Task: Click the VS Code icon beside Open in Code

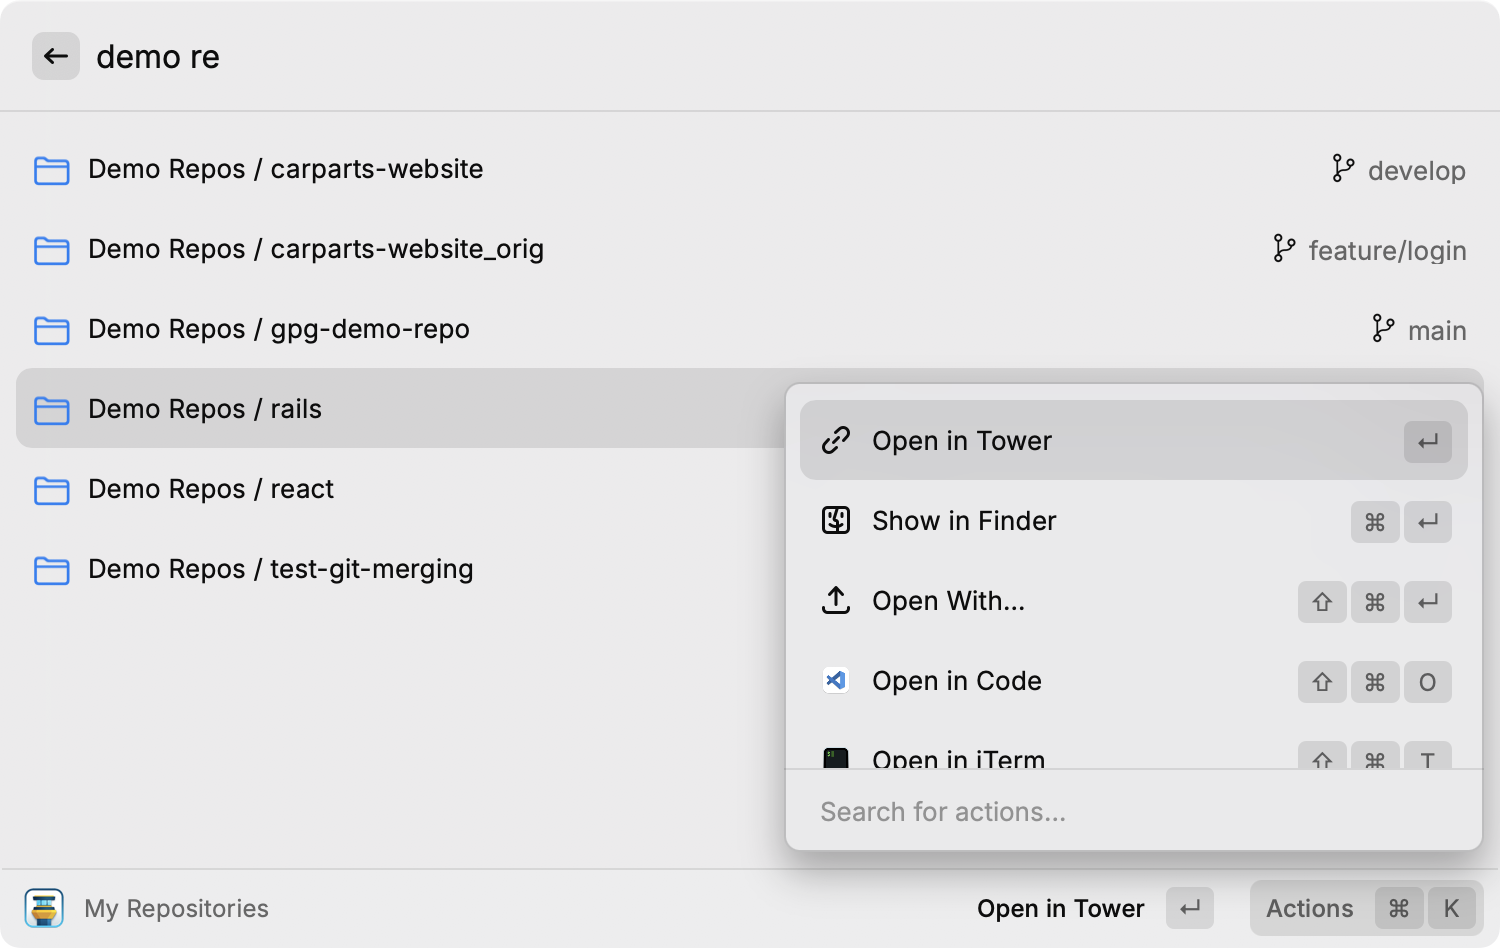Action: [835, 680]
